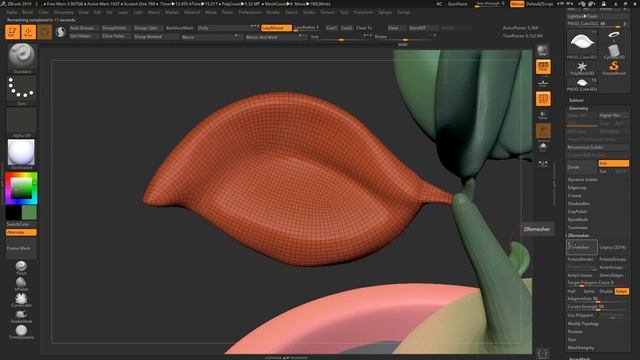Viewport: 640px width, 360px height.
Task: Open the Alpha Off selector
Action: [22, 122]
